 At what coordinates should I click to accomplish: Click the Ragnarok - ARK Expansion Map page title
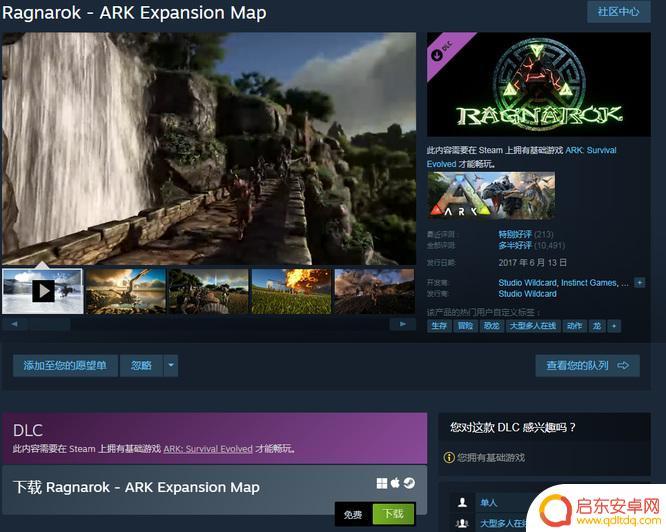point(134,13)
